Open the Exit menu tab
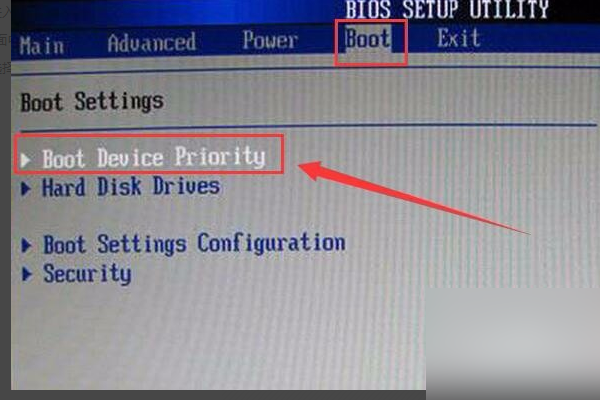The width and height of the screenshot is (600, 400). point(458,38)
